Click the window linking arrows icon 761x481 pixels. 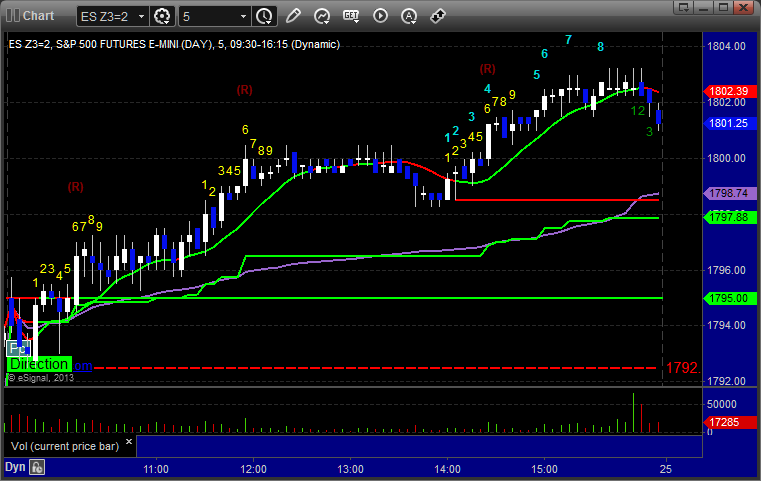438,16
